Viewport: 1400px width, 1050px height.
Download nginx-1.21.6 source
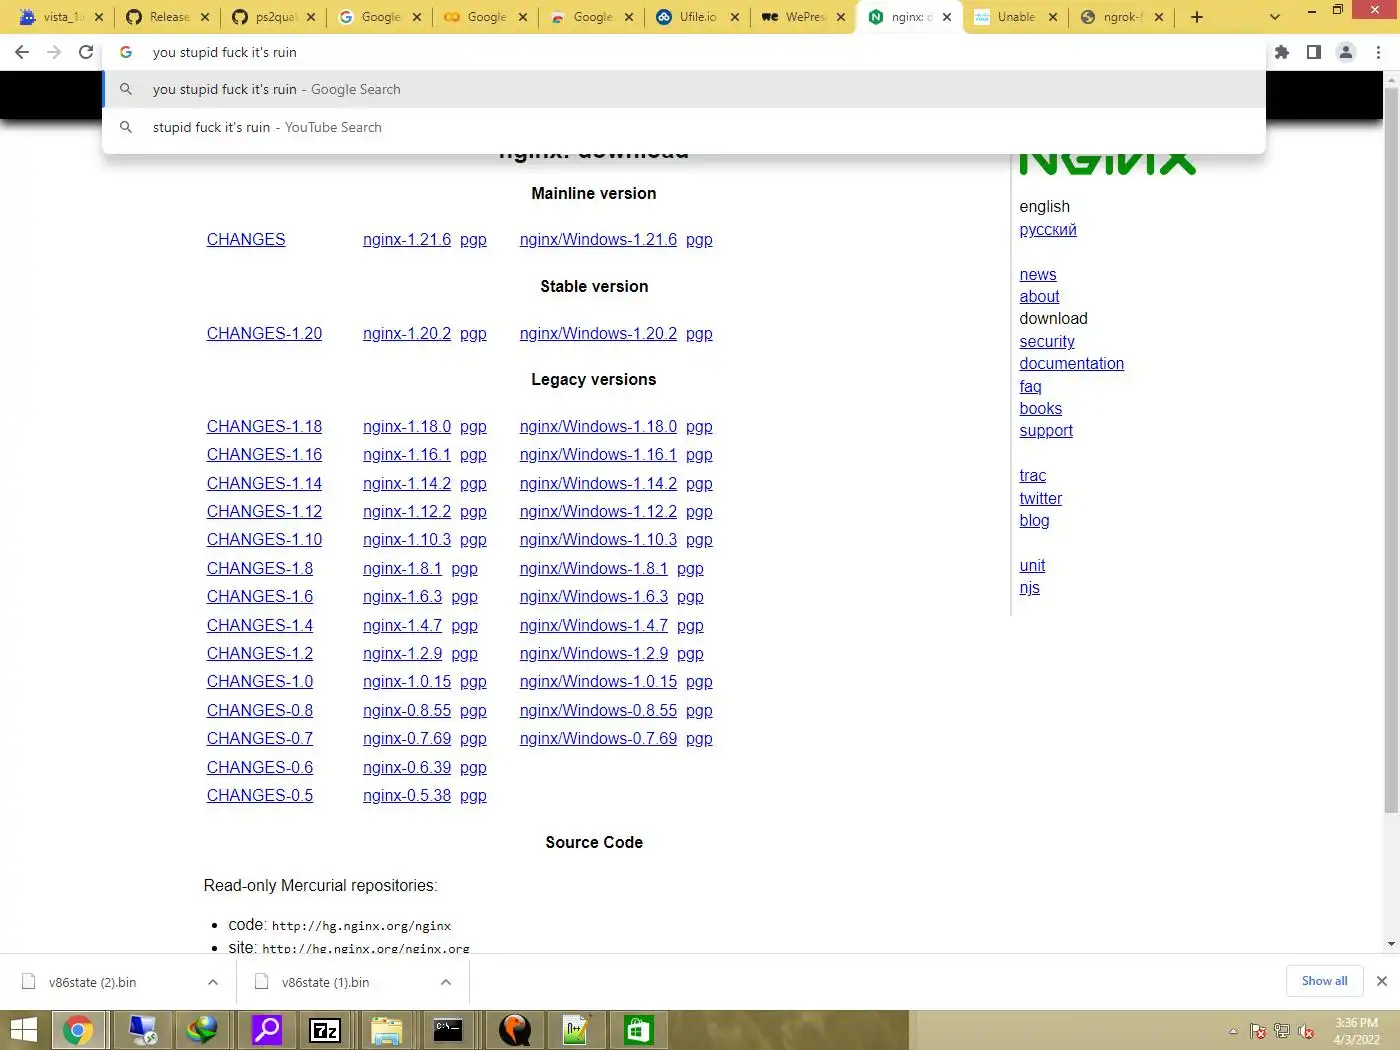tap(407, 239)
